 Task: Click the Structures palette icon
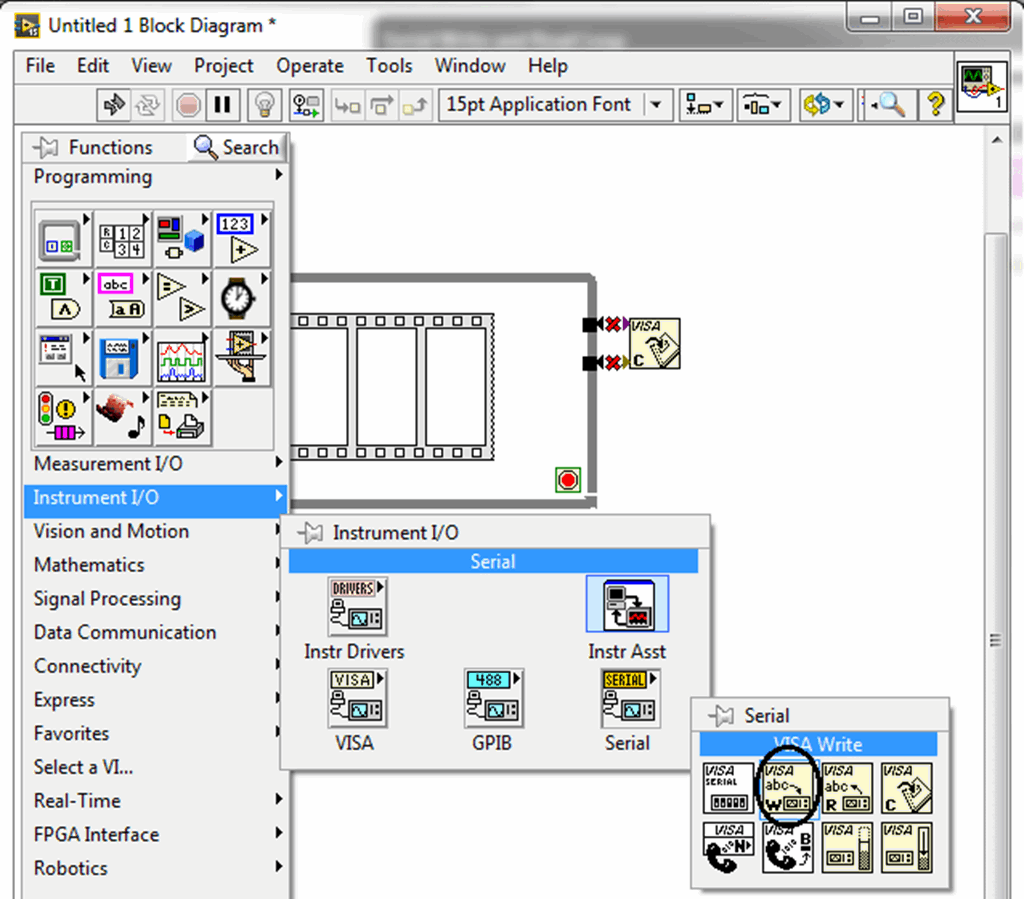tap(60, 237)
